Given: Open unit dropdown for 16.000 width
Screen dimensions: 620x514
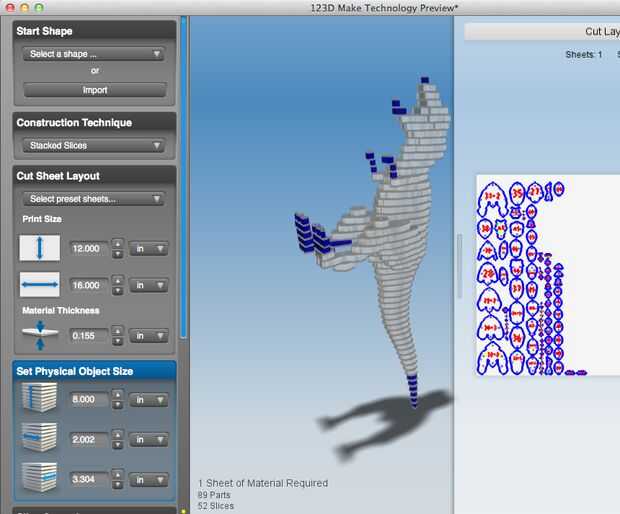Looking at the screenshot, I should click(x=149, y=285).
